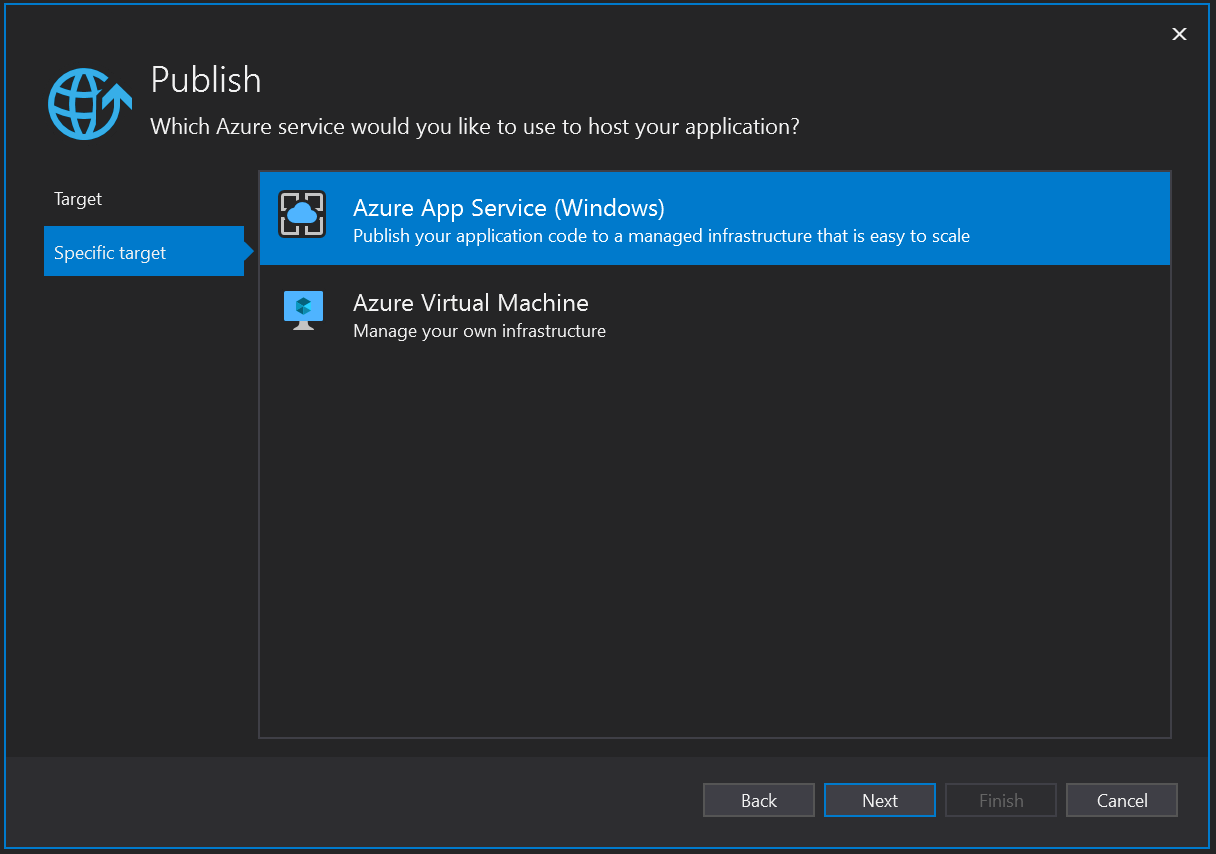Click the Azure Virtual Machine monitor icon
1216x854 pixels.
point(302,310)
